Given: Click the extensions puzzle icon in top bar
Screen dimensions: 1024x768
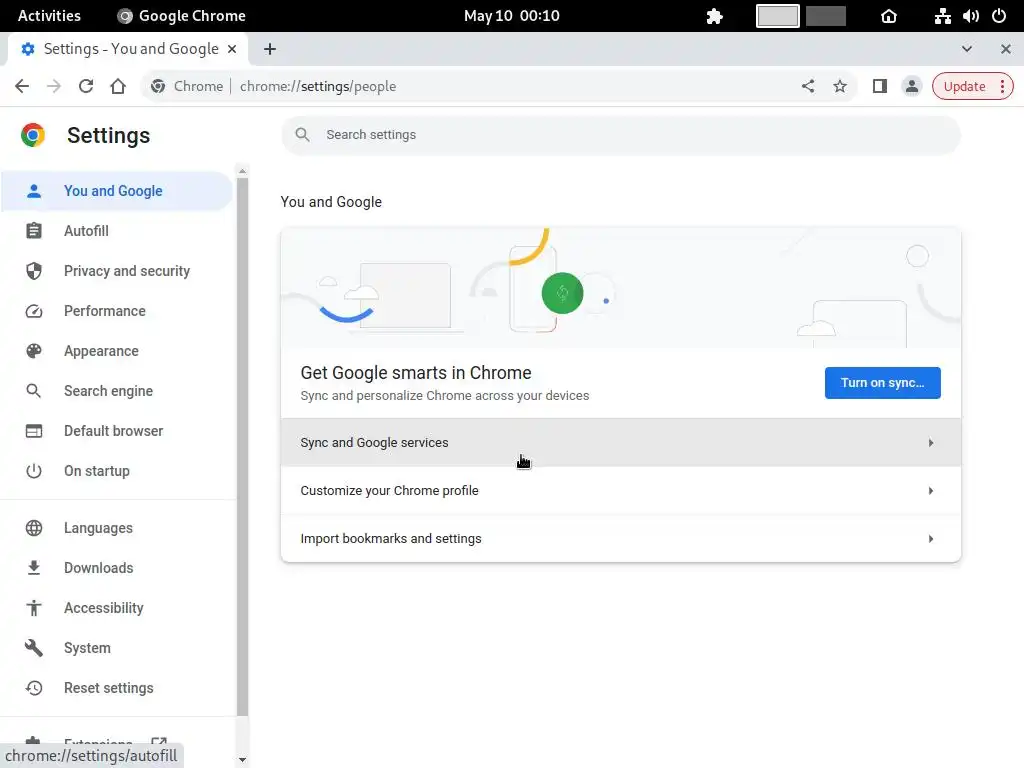Looking at the screenshot, I should pyautogui.click(x=714, y=16).
